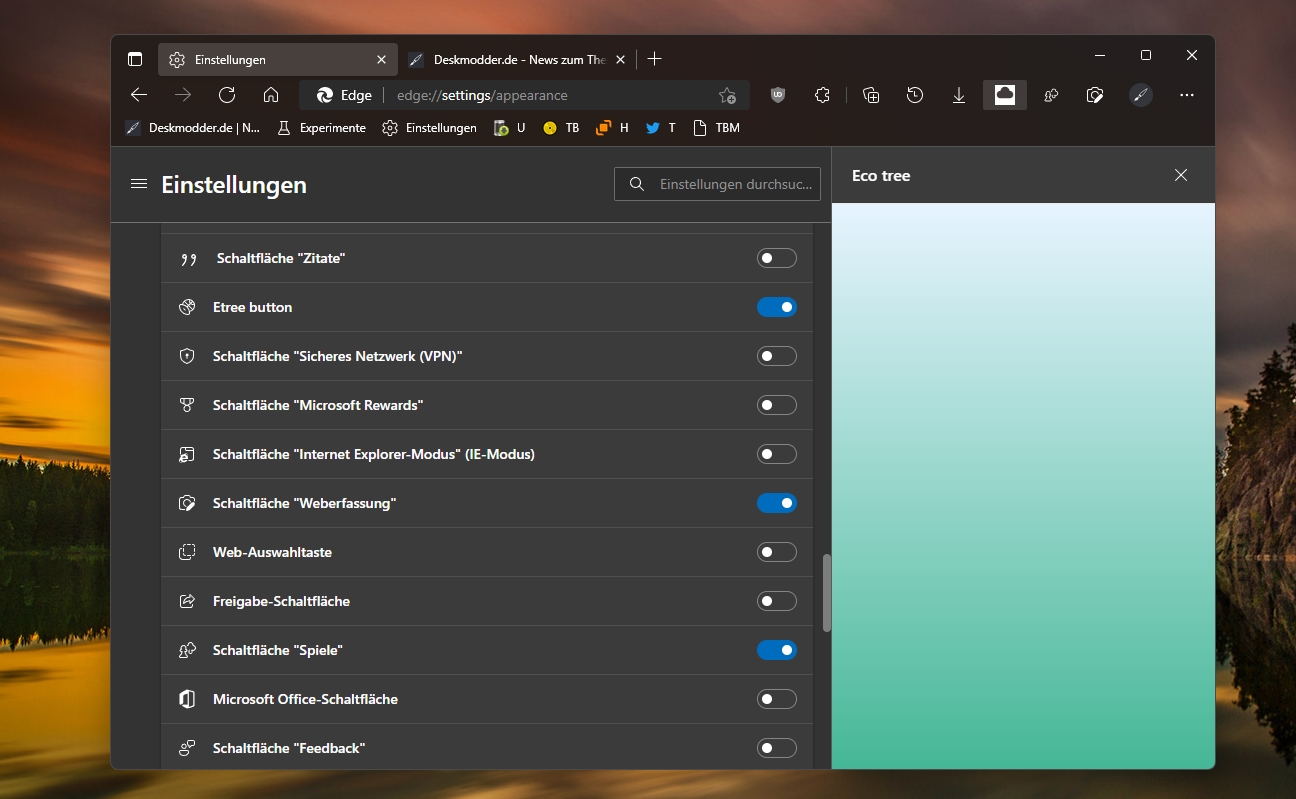The height and width of the screenshot is (799, 1296).
Task: Expand the Einstellungen hamburger menu
Action: (x=139, y=184)
